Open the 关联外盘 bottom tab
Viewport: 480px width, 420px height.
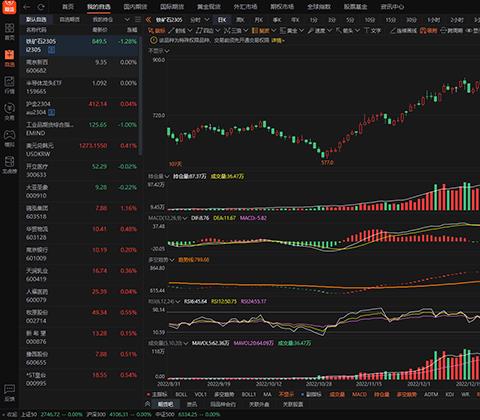259,404
